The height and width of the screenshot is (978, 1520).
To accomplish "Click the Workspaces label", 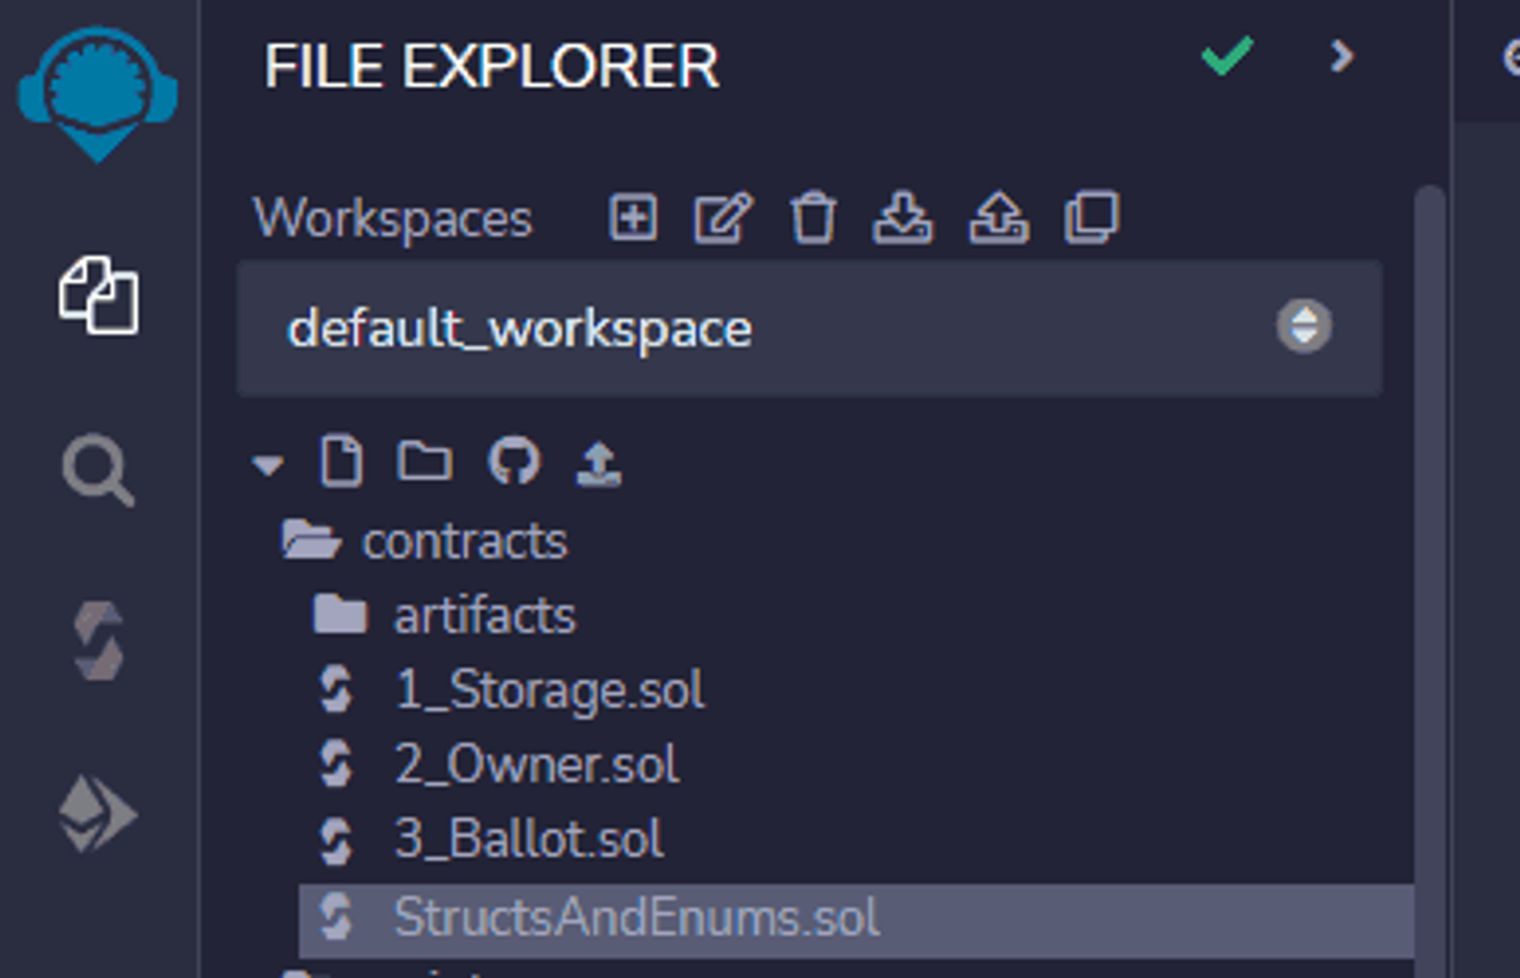I will pyautogui.click(x=393, y=218).
